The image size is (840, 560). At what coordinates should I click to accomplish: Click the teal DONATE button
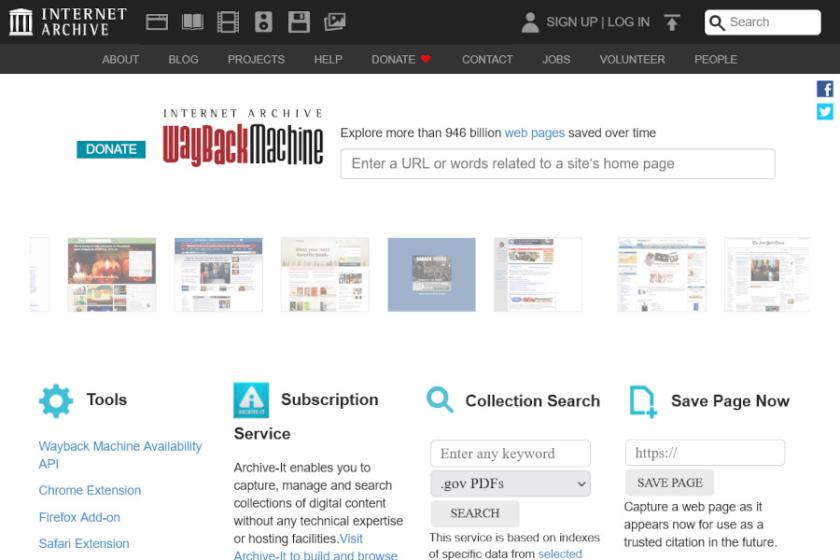(111, 149)
